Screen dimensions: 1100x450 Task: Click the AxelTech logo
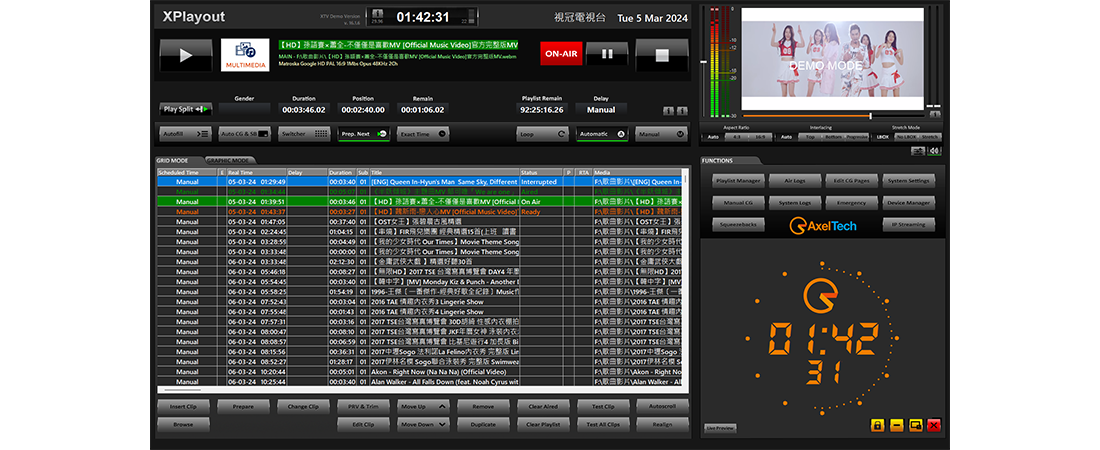click(x=823, y=225)
